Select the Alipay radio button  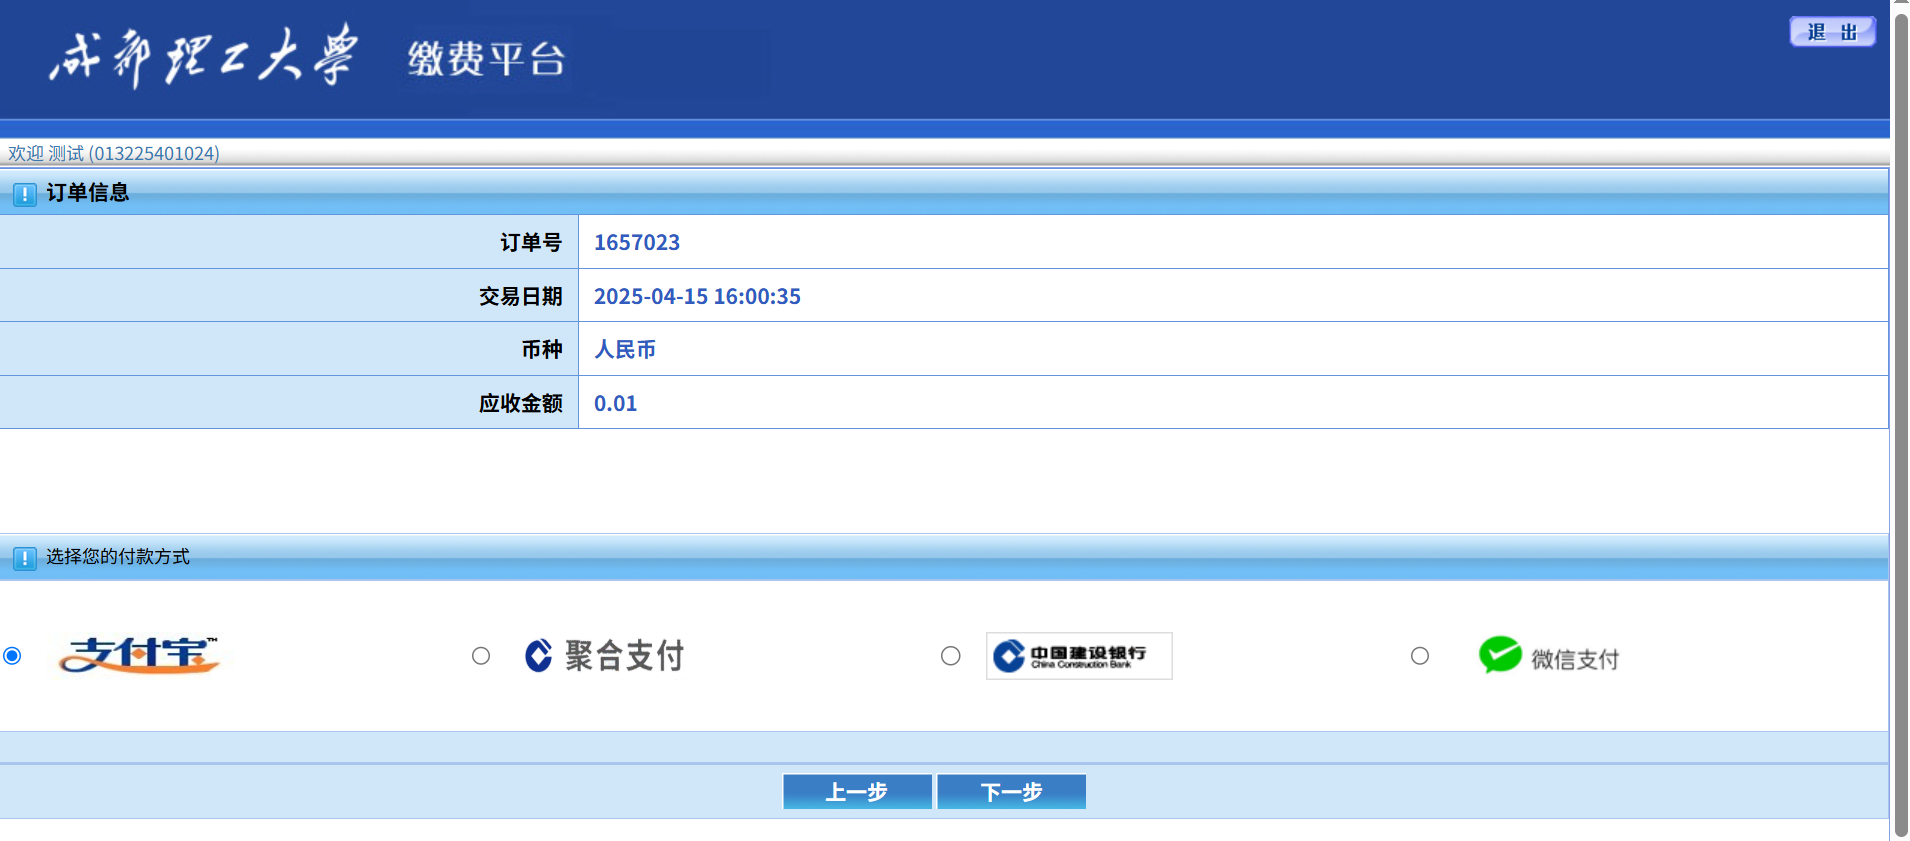pyautogui.click(x=12, y=656)
